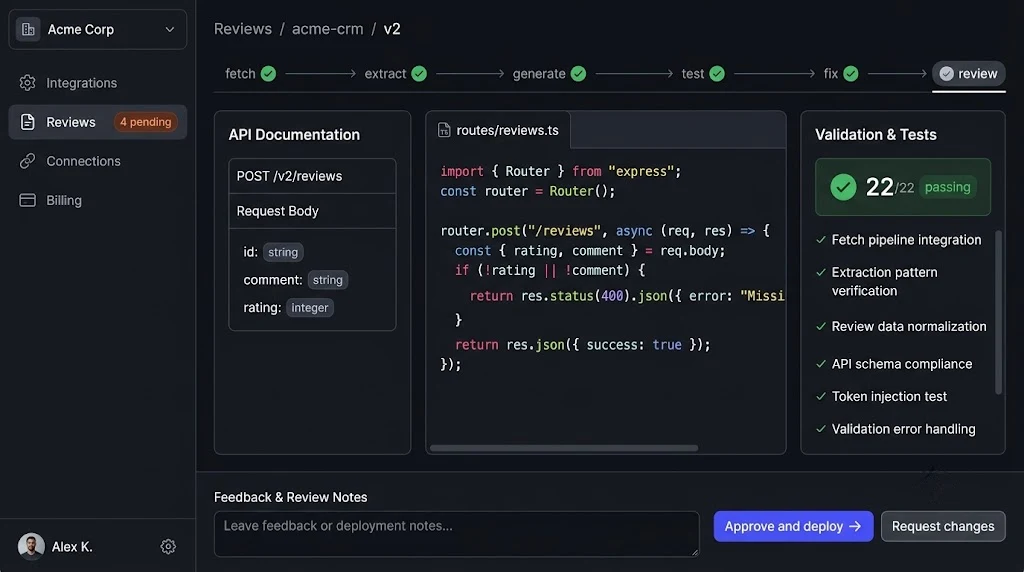Screen dimensions: 1024x572
Task: Select the routes/reviews.ts file tab
Action: (x=498, y=130)
